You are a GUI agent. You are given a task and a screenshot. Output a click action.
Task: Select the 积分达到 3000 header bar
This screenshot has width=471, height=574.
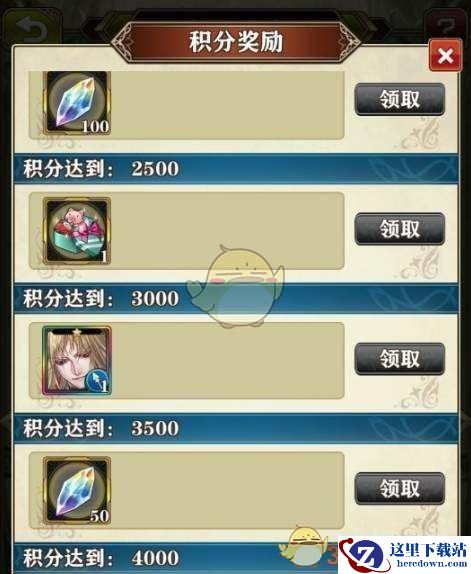(236, 299)
